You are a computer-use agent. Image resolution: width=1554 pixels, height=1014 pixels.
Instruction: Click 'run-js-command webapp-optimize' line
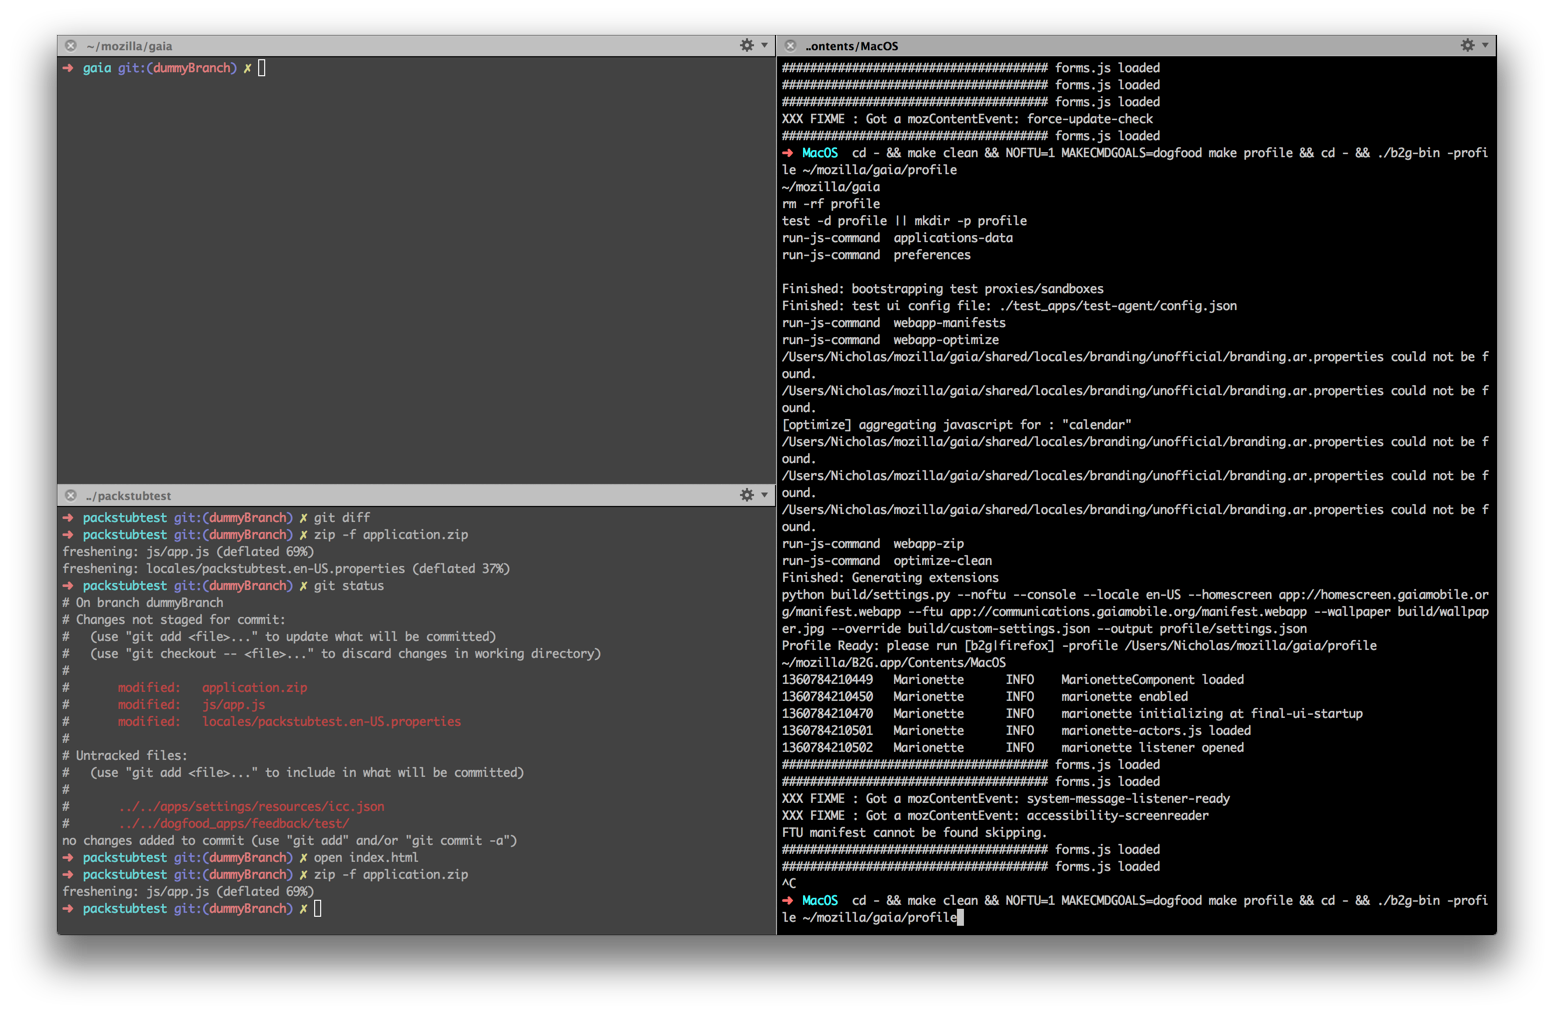point(890,340)
